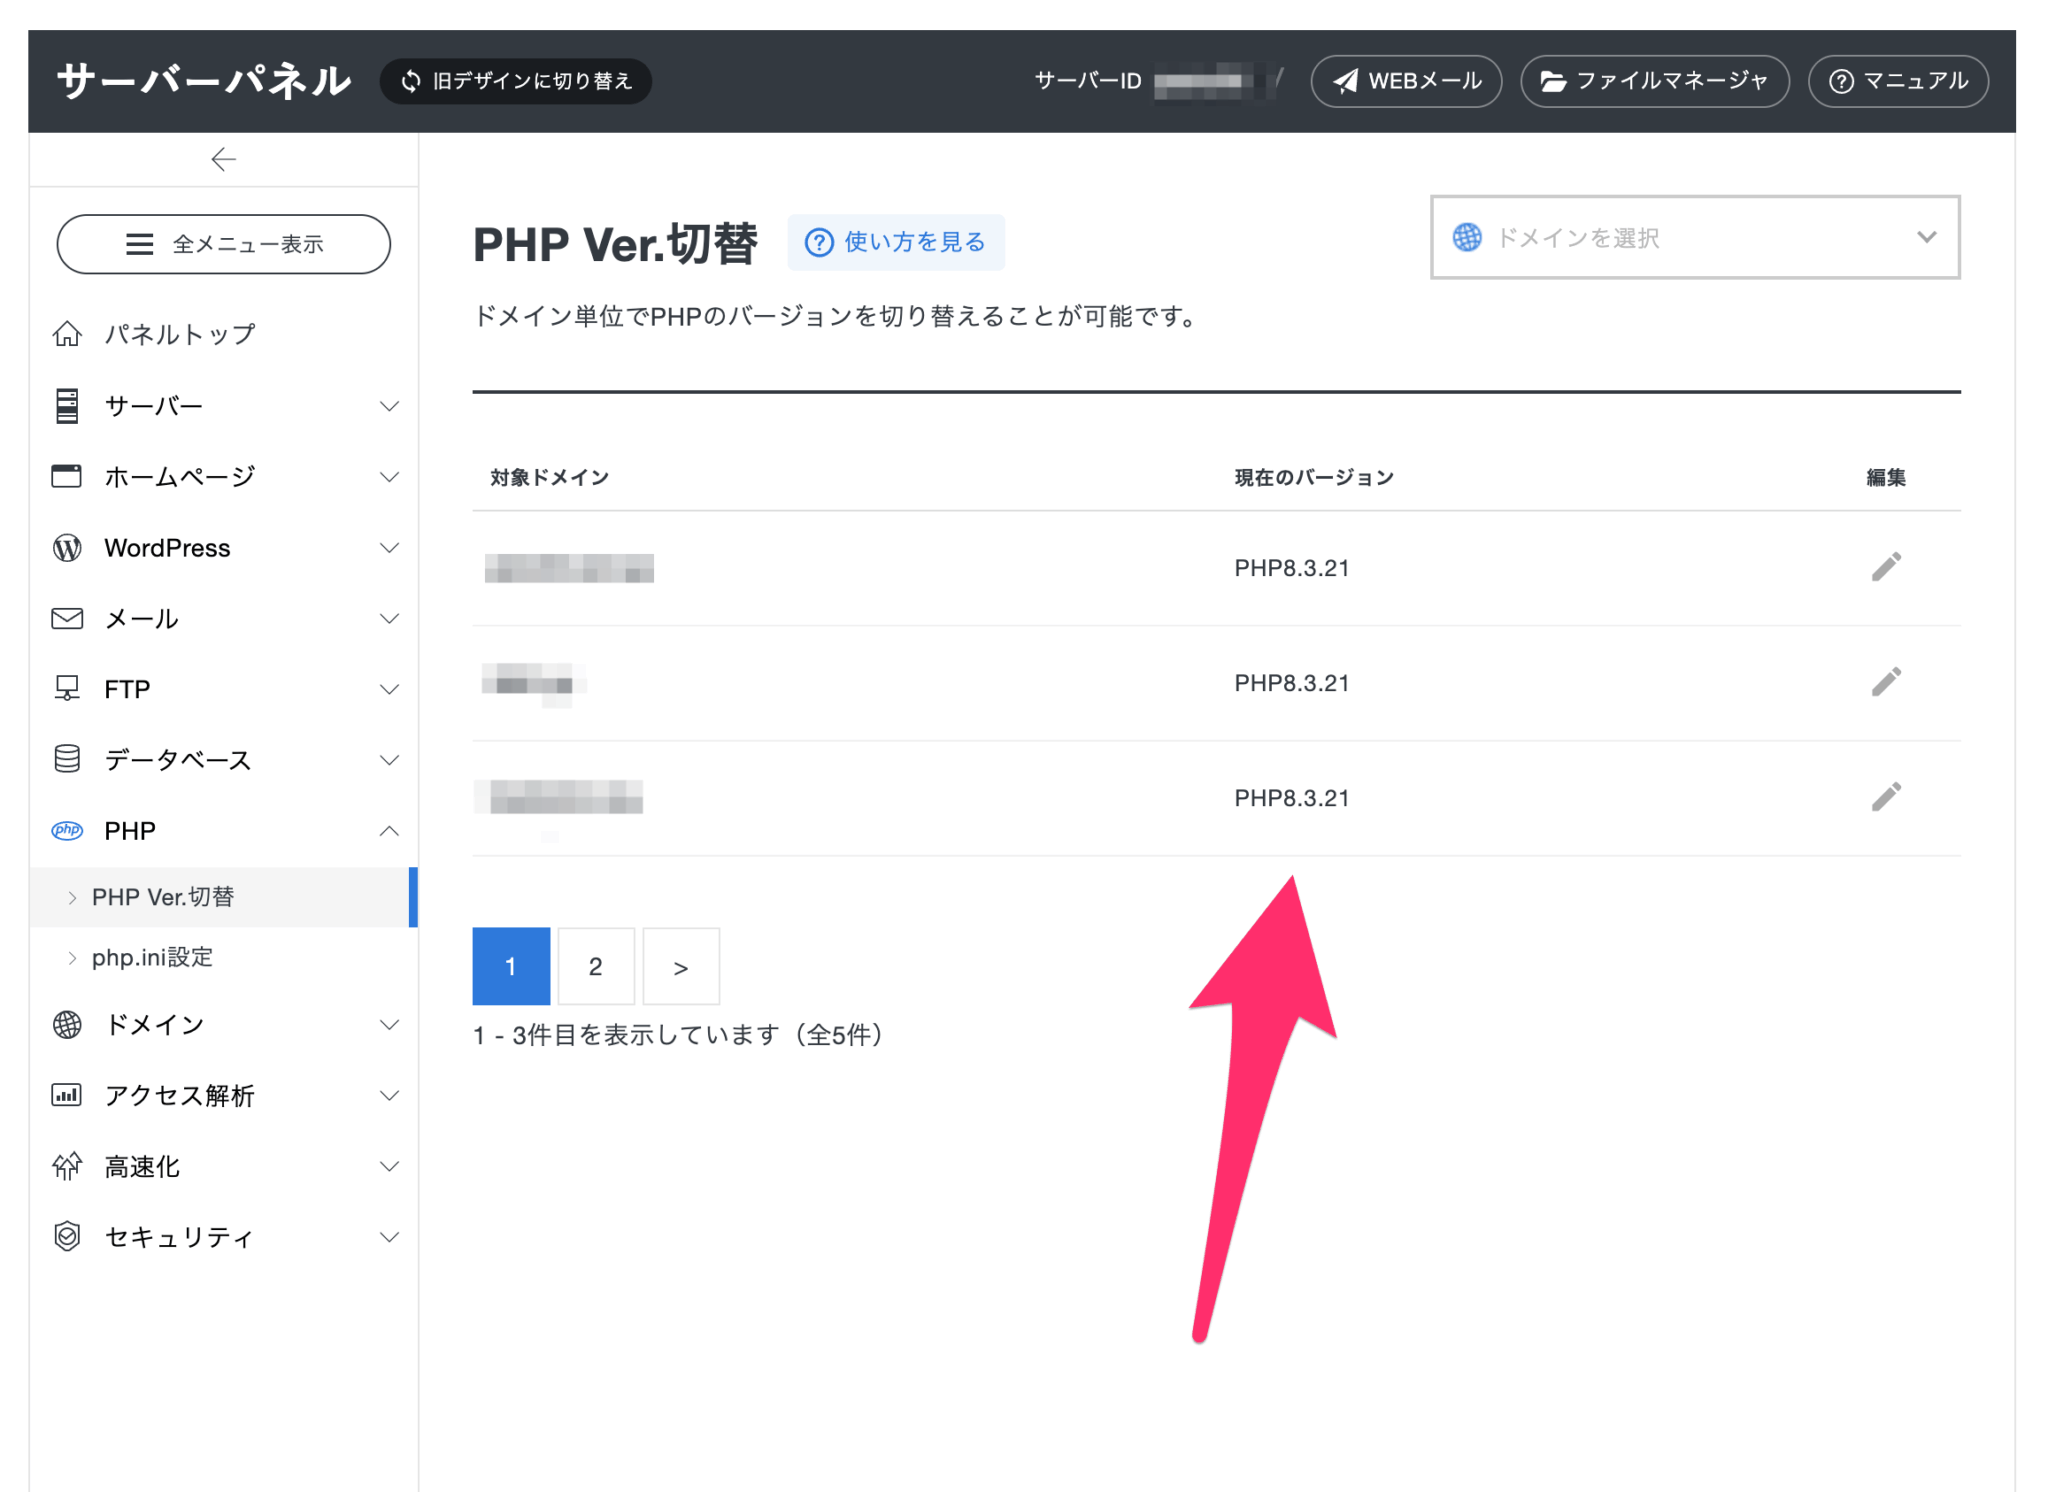Image resolution: width=2048 pixels, height=1492 pixels.
Task: Open the ファイルマネージャ from the top bar
Action: (1654, 81)
